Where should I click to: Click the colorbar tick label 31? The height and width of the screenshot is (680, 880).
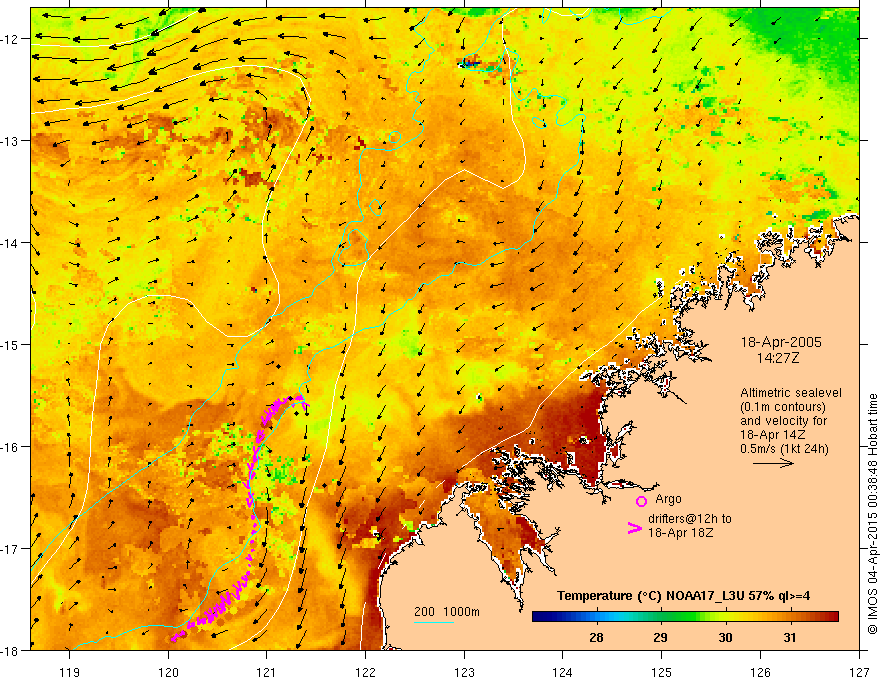pos(790,637)
